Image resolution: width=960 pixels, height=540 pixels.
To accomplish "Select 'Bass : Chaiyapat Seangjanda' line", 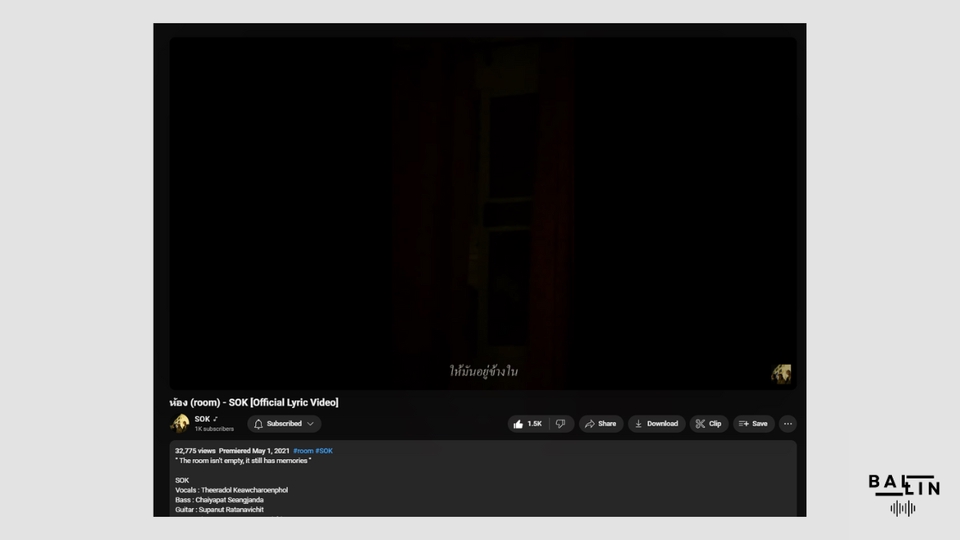I will click(219, 500).
